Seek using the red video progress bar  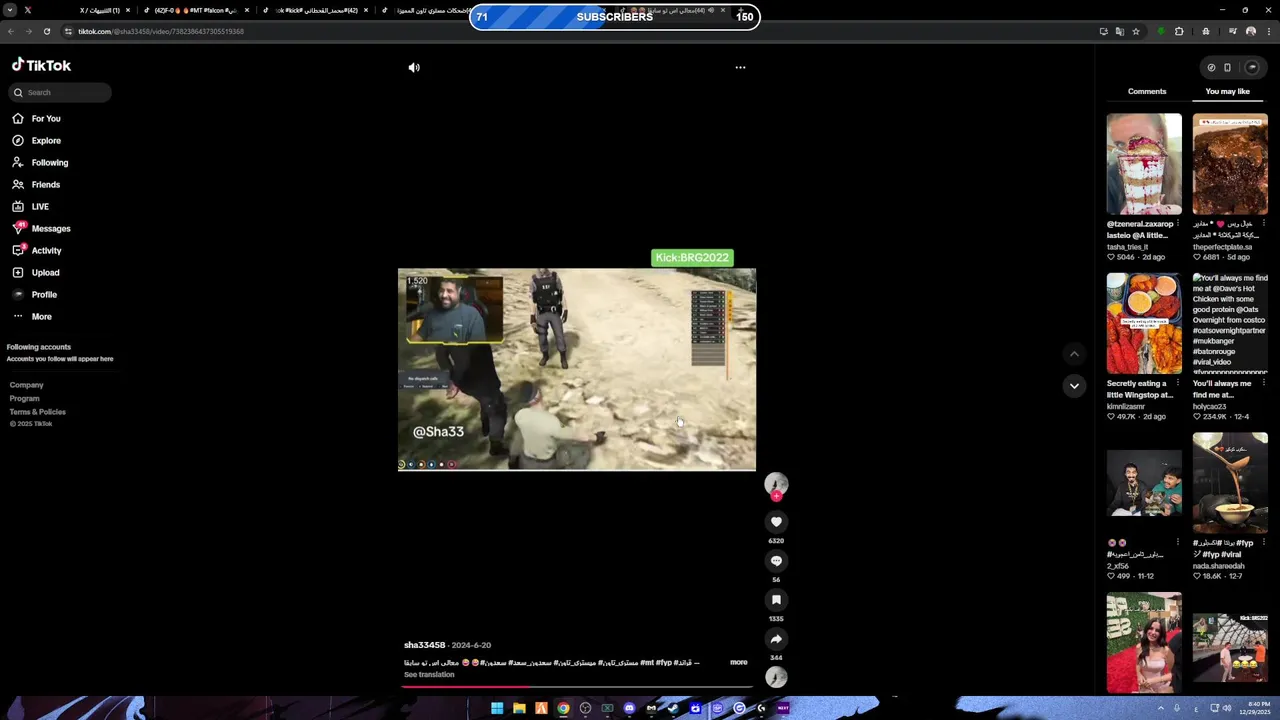(x=577, y=687)
